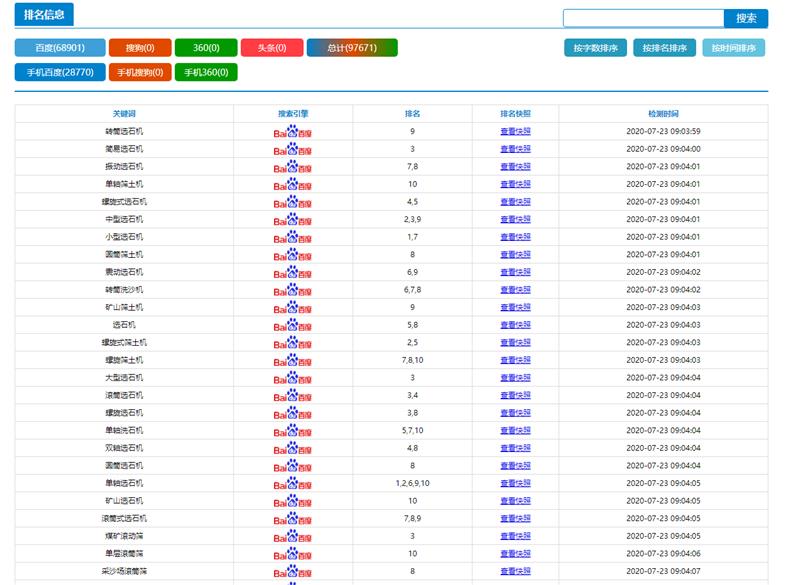Open 手机百度(28770) rankings
Viewport: 799px width, 585px height.
click(60, 72)
